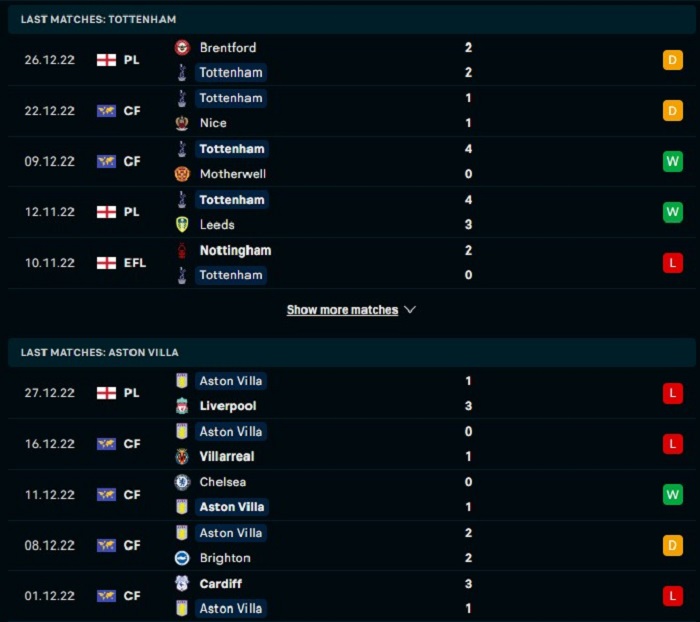Click the Brighton club crest icon
The image size is (700, 622).
click(x=182, y=558)
